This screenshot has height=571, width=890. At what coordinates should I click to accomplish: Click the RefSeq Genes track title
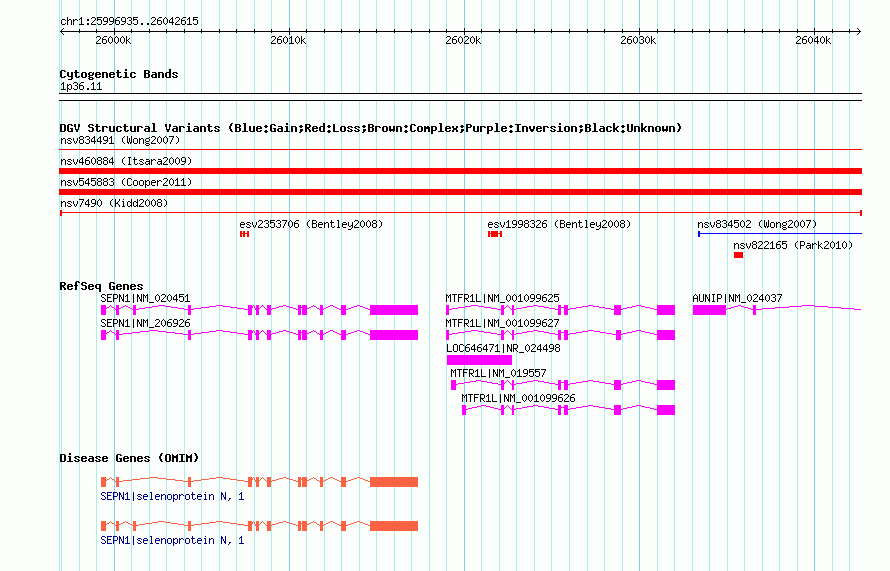coord(101,286)
